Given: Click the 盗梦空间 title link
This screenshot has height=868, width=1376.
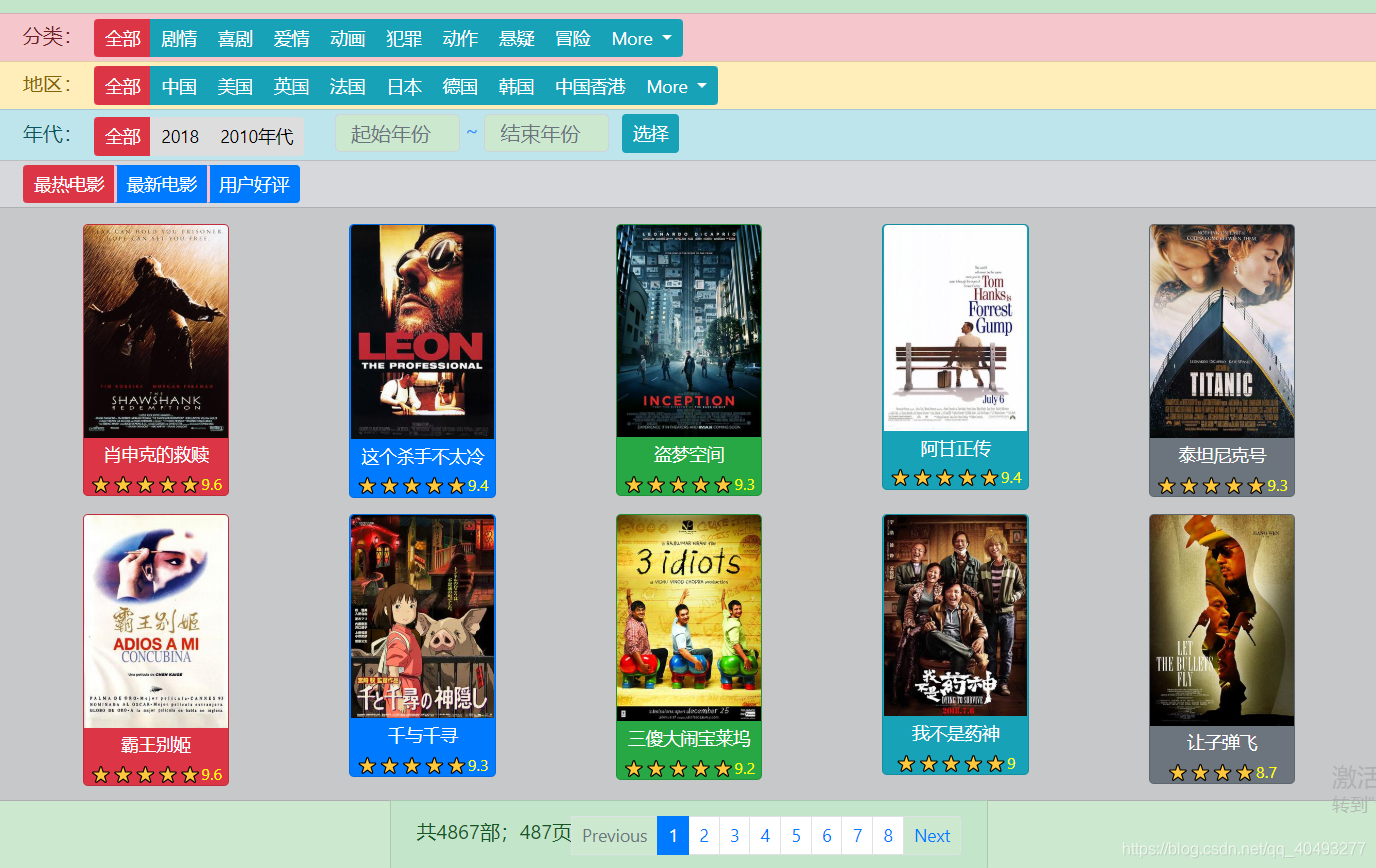Looking at the screenshot, I should click(689, 455).
